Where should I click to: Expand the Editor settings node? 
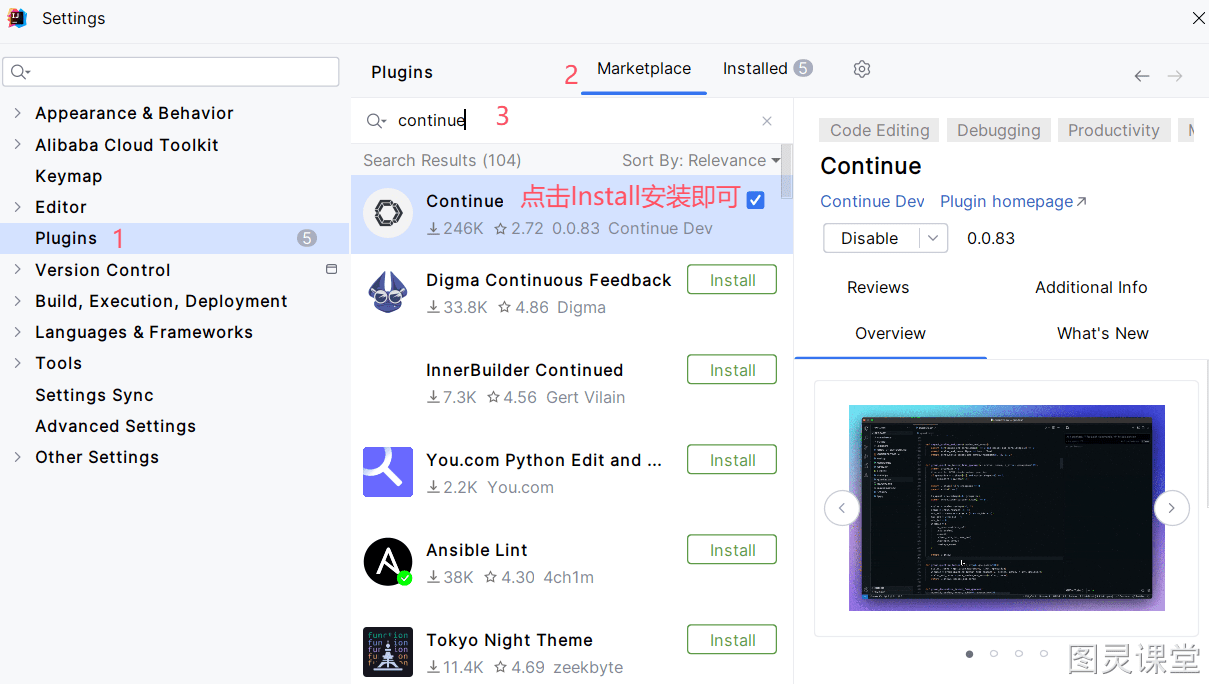(x=17, y=207)
